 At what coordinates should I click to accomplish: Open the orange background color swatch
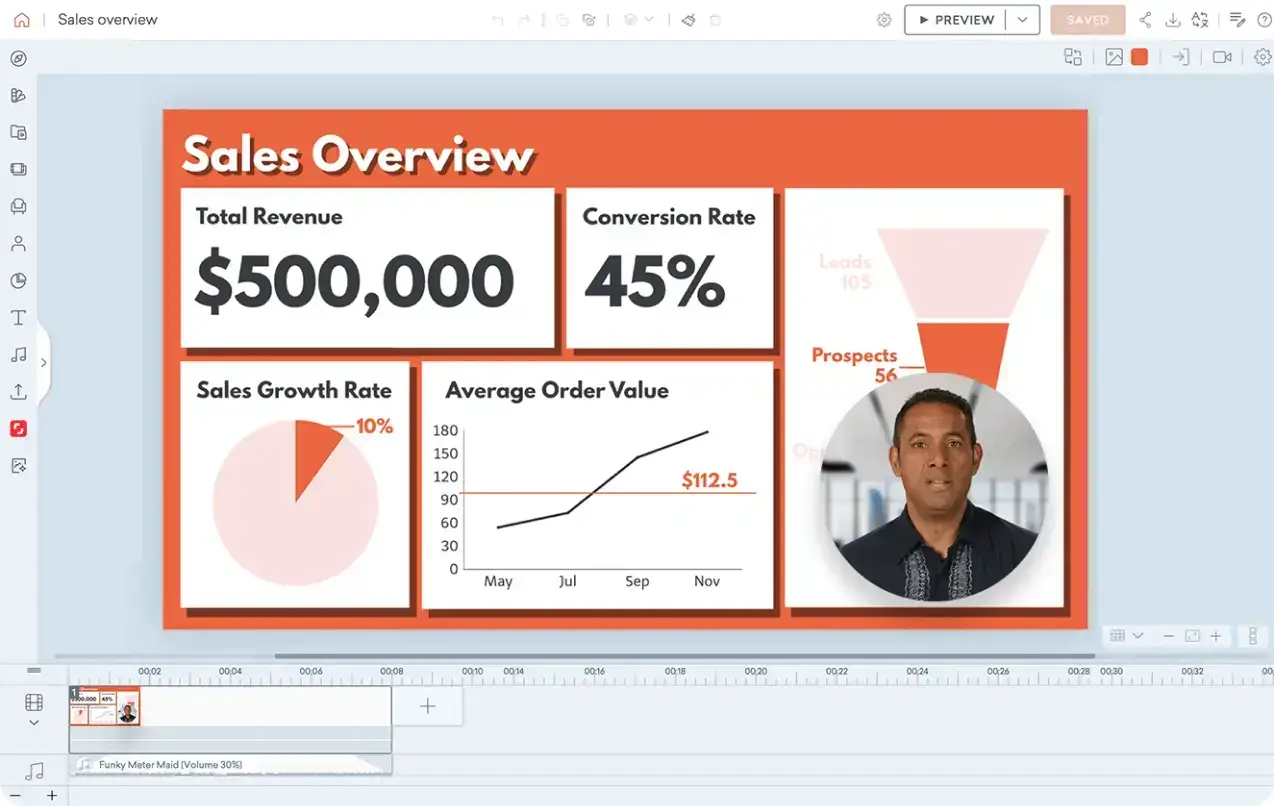tap(1139, 57)
